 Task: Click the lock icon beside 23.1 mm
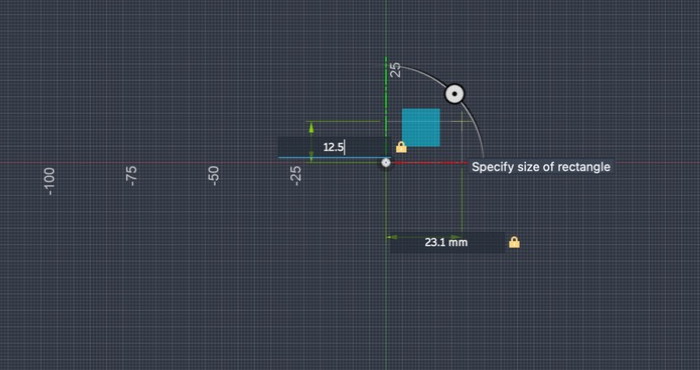point(514,242)
